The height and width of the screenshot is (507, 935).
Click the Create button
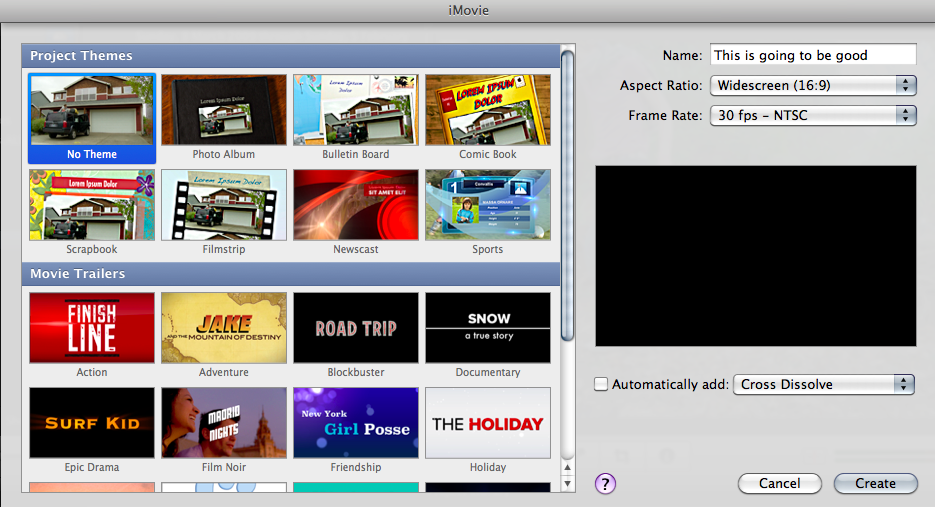(875, 483)
